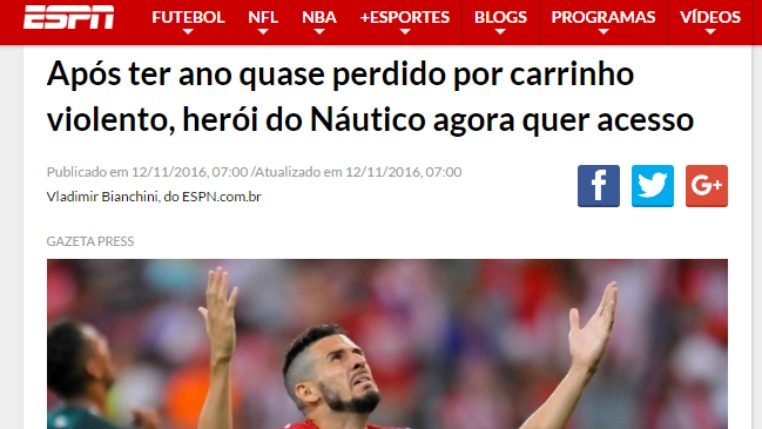The width and height of the screenshot is (762, 429).
Task: Open the FUTEBOL menu
Action: tap(188, 17)
